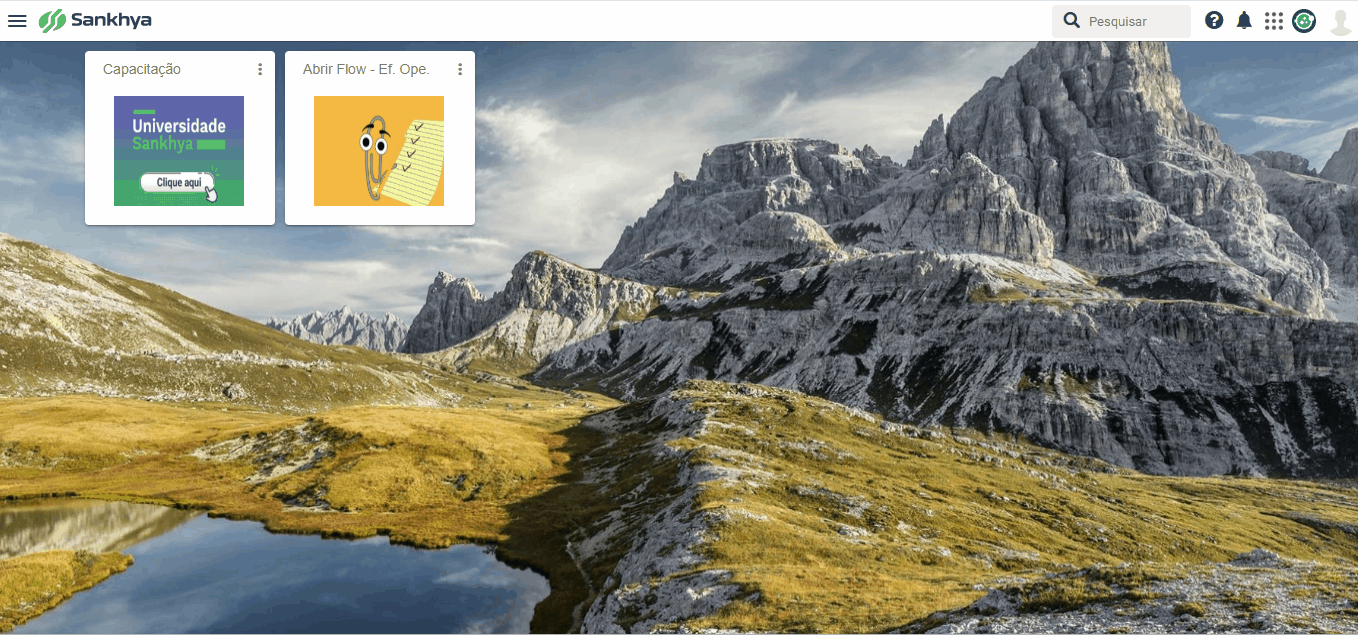Open help via the question mark icon
1358x635 pixels.
[x=1214, y=20]
